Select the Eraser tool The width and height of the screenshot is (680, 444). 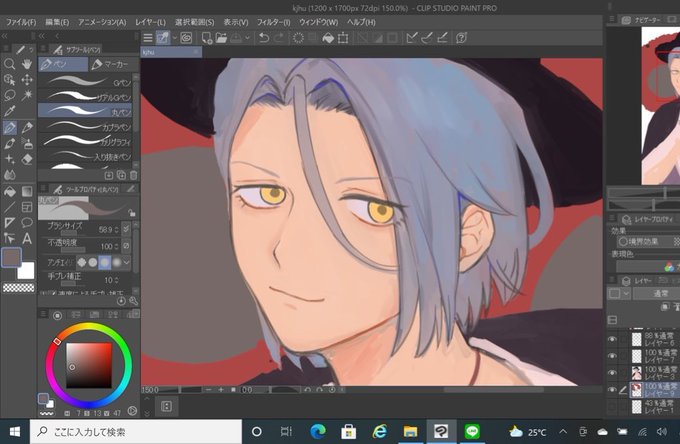[x=27, y=159]
